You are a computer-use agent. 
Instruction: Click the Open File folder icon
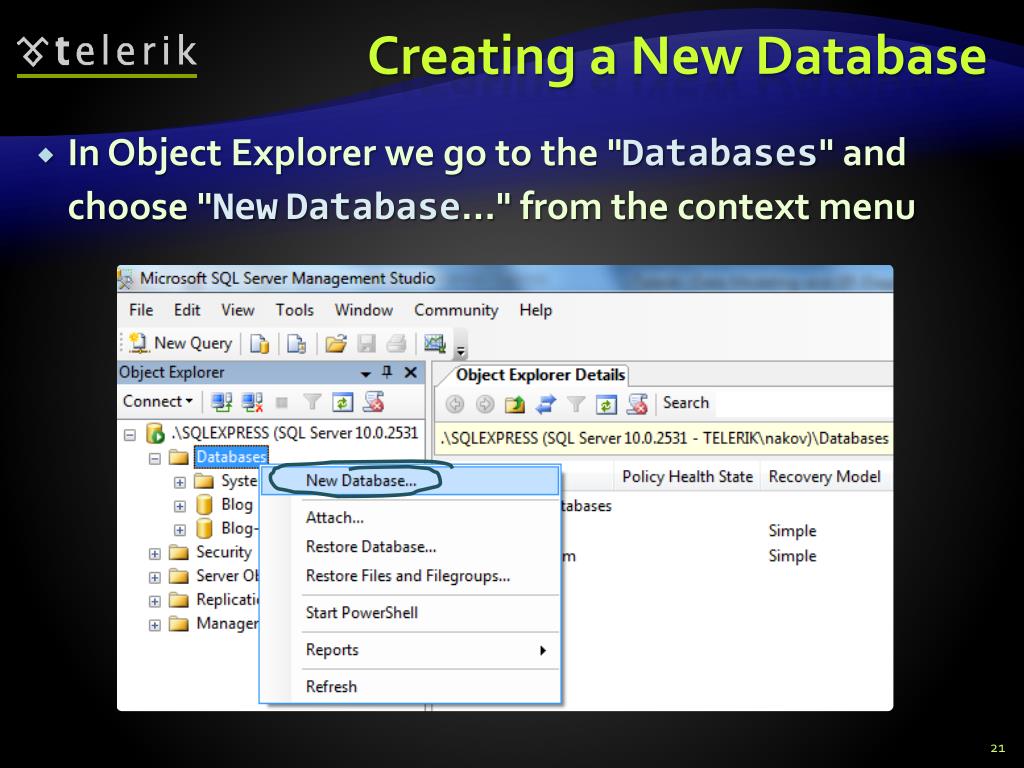click(336, 344)
